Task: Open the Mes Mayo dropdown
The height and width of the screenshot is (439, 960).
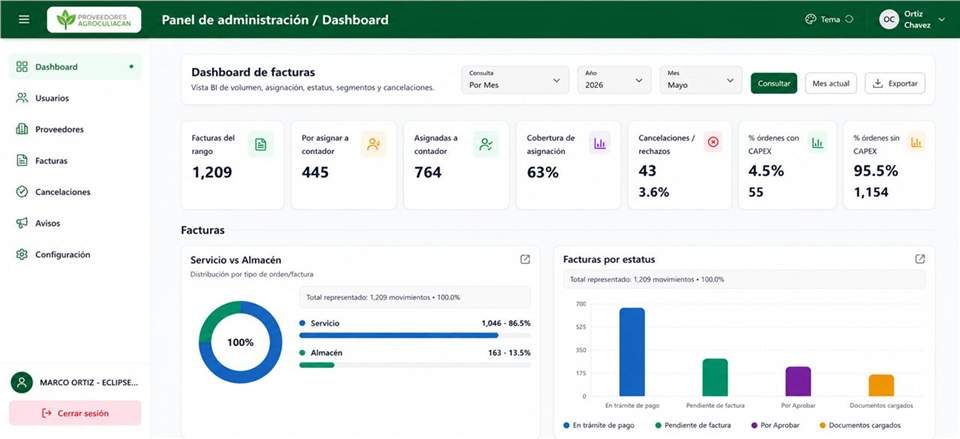Action: pyautogui.click(x=700, y=80)
